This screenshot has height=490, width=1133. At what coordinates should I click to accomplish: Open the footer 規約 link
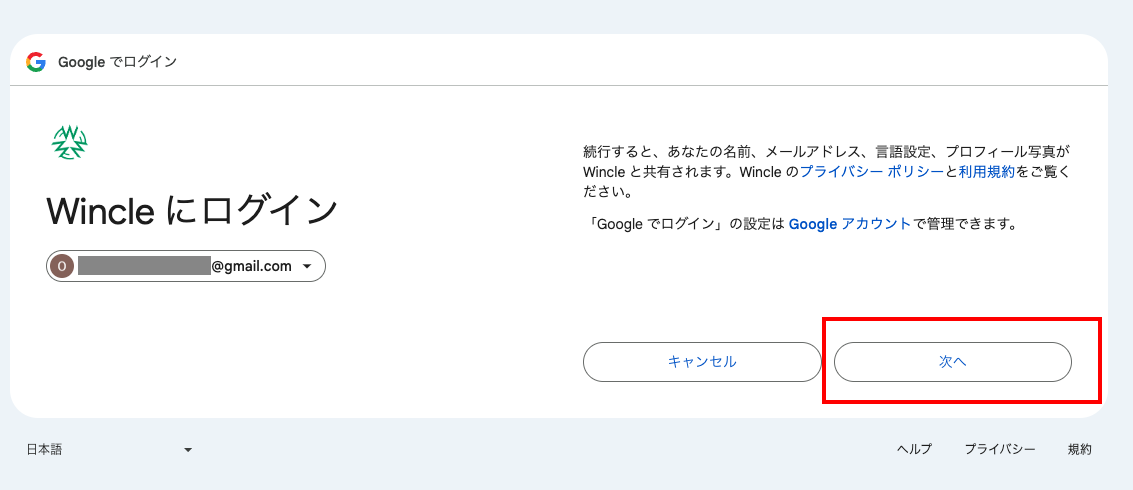pyautogui.click(x=1079, y=450)
